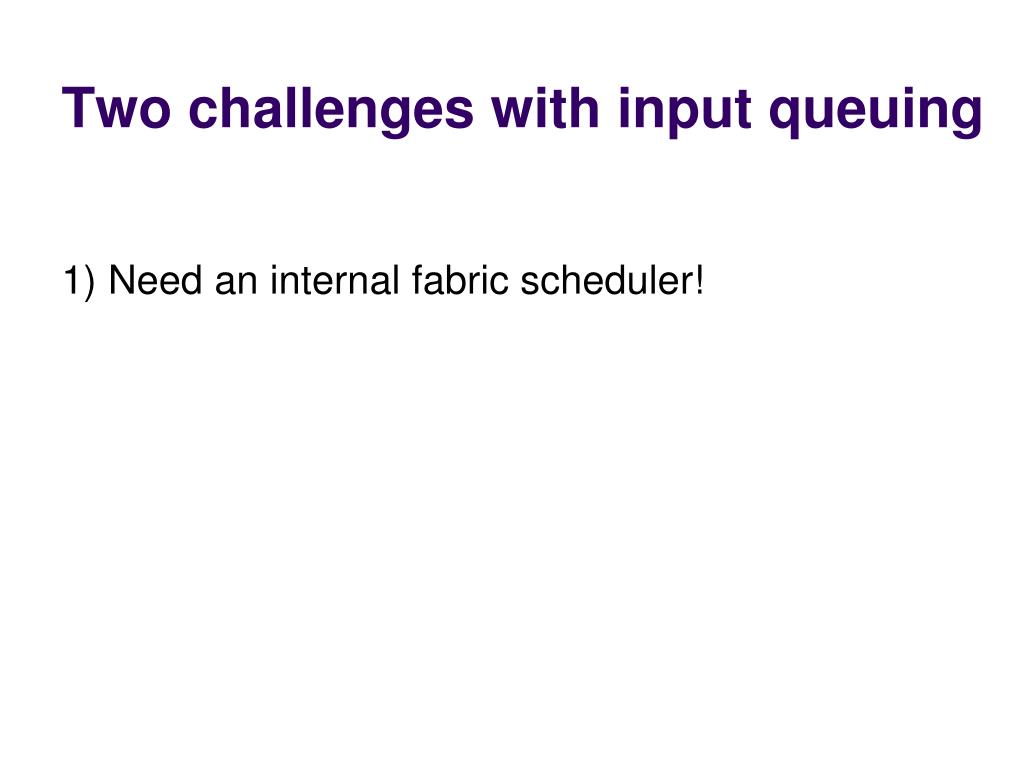The width and height of the screenshot is (1024, 768).
Task: Click the gap between "Two" and "challenges"
Action: coord(180,108)
